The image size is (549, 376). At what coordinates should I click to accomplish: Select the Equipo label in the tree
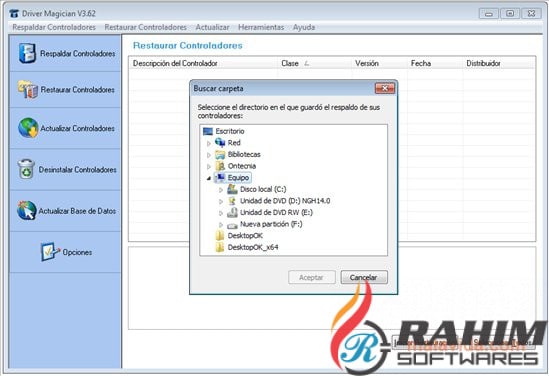(x=238, y=177)
